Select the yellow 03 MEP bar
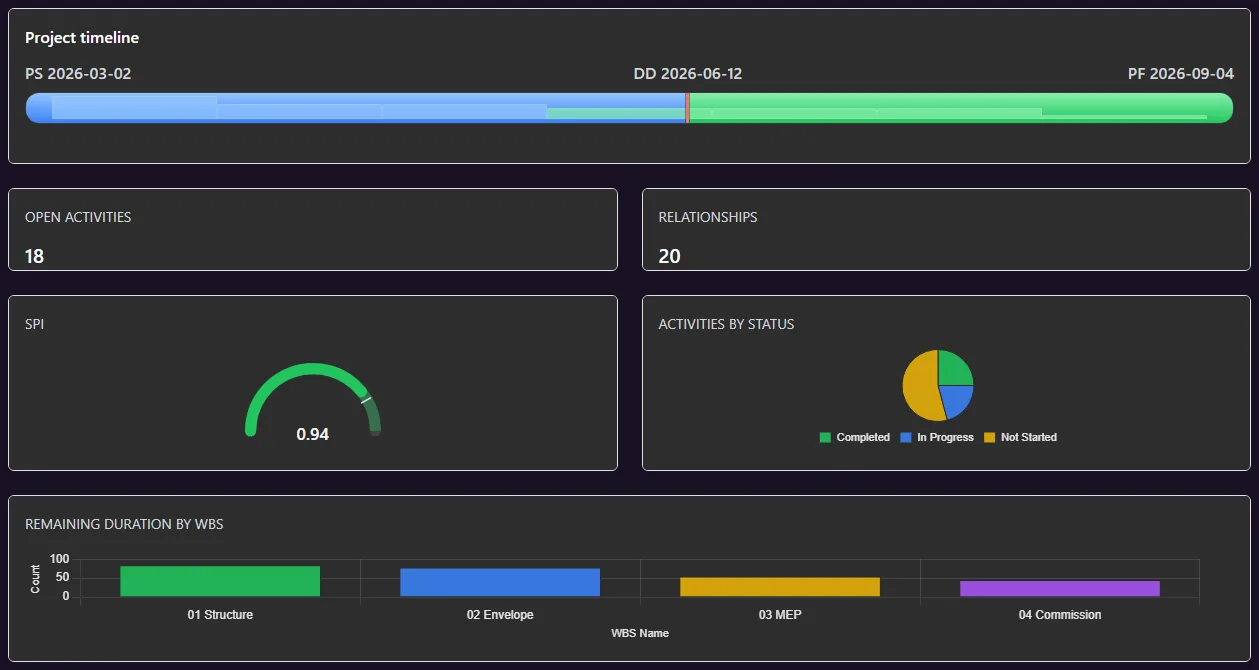 tap(780, 587)
